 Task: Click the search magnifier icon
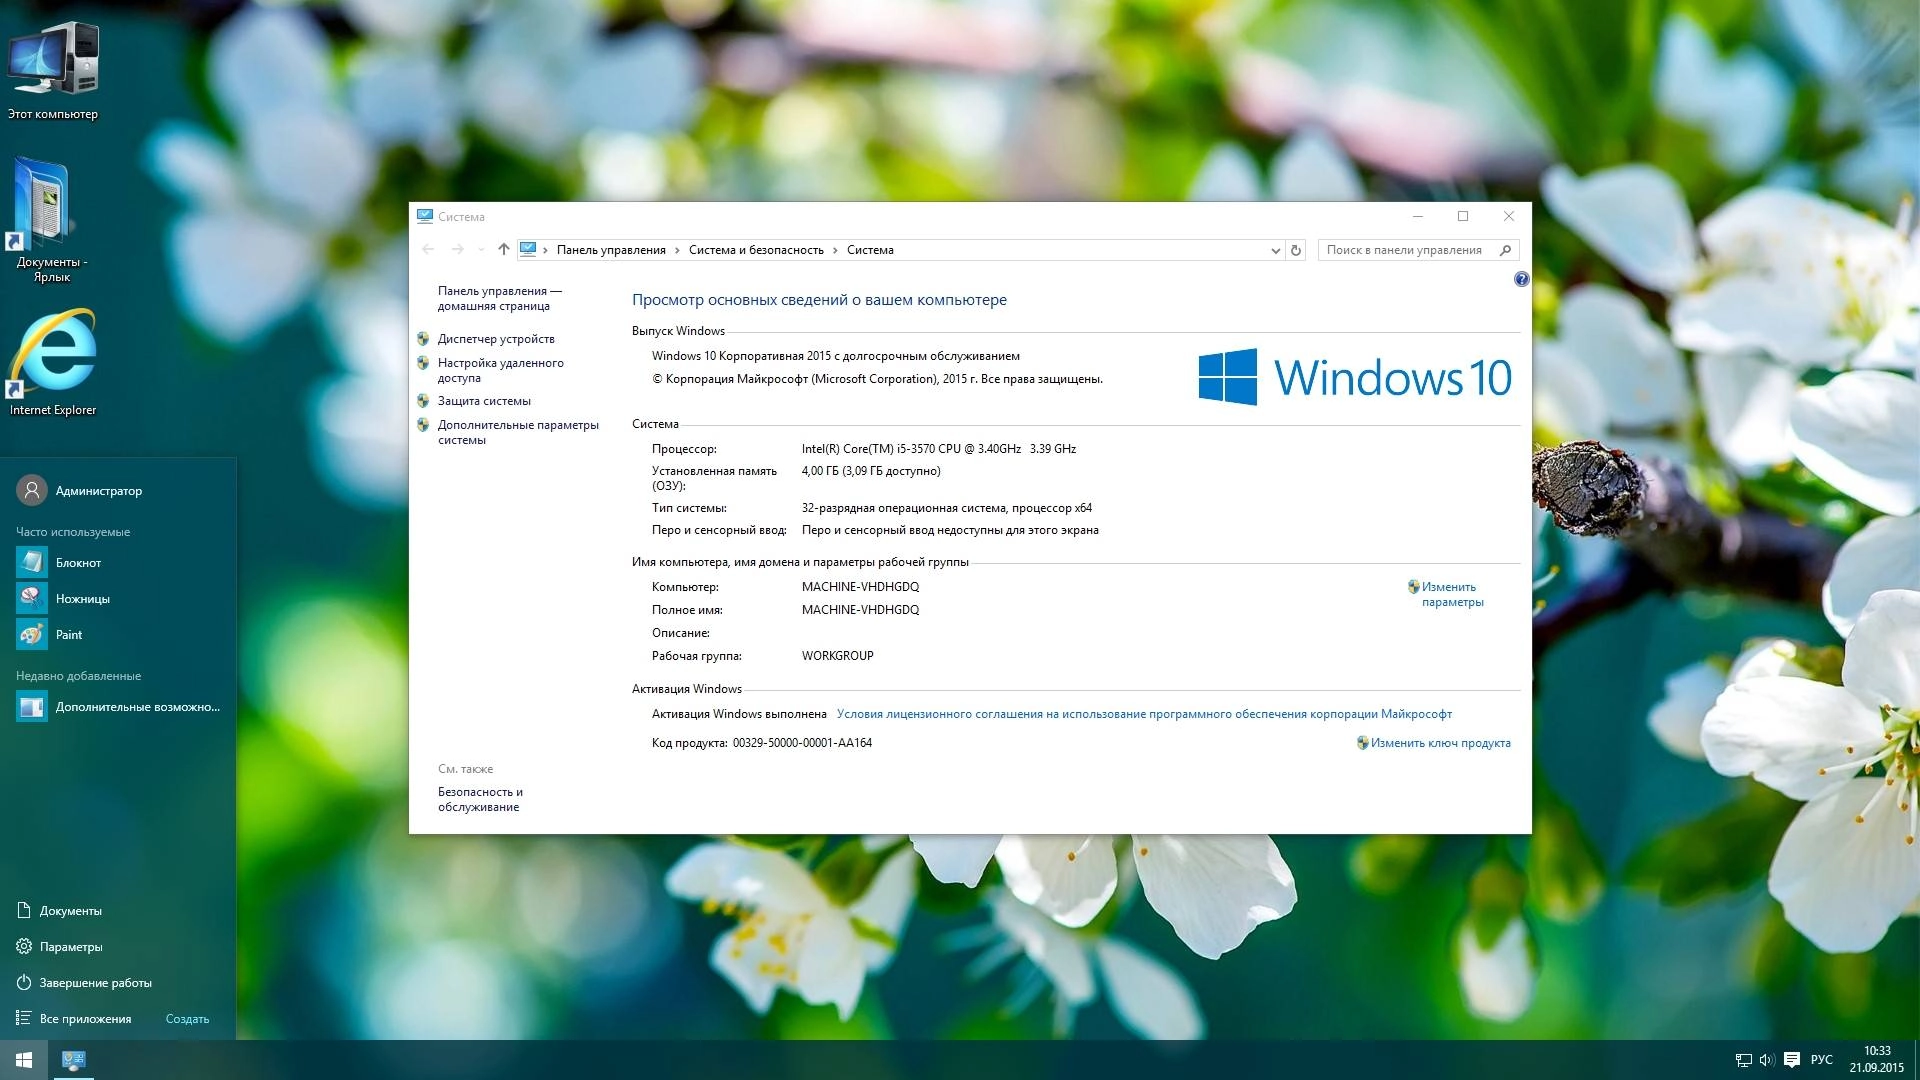pyautogui.click(x=1505, y=250)
